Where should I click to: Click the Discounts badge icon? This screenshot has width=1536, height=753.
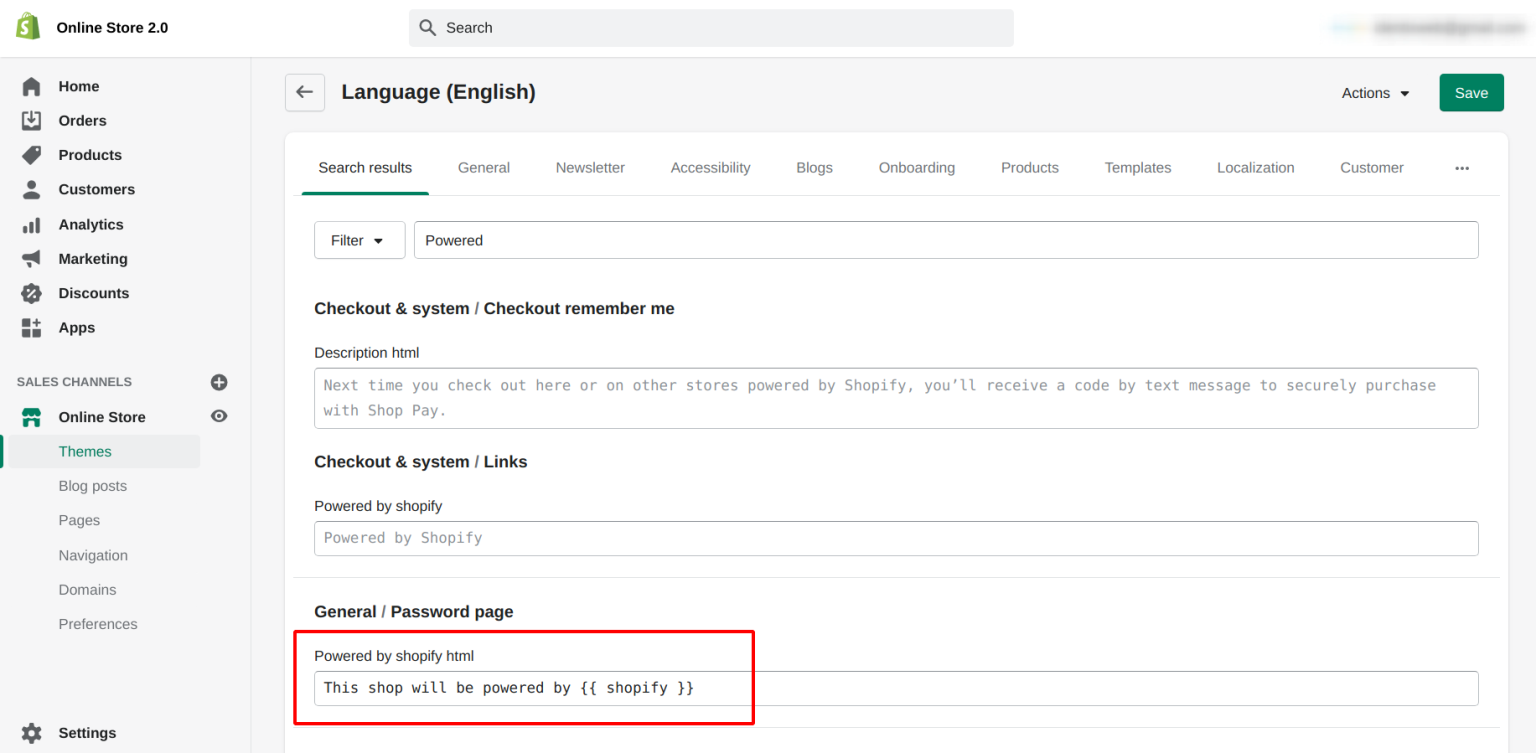point(32,293)
